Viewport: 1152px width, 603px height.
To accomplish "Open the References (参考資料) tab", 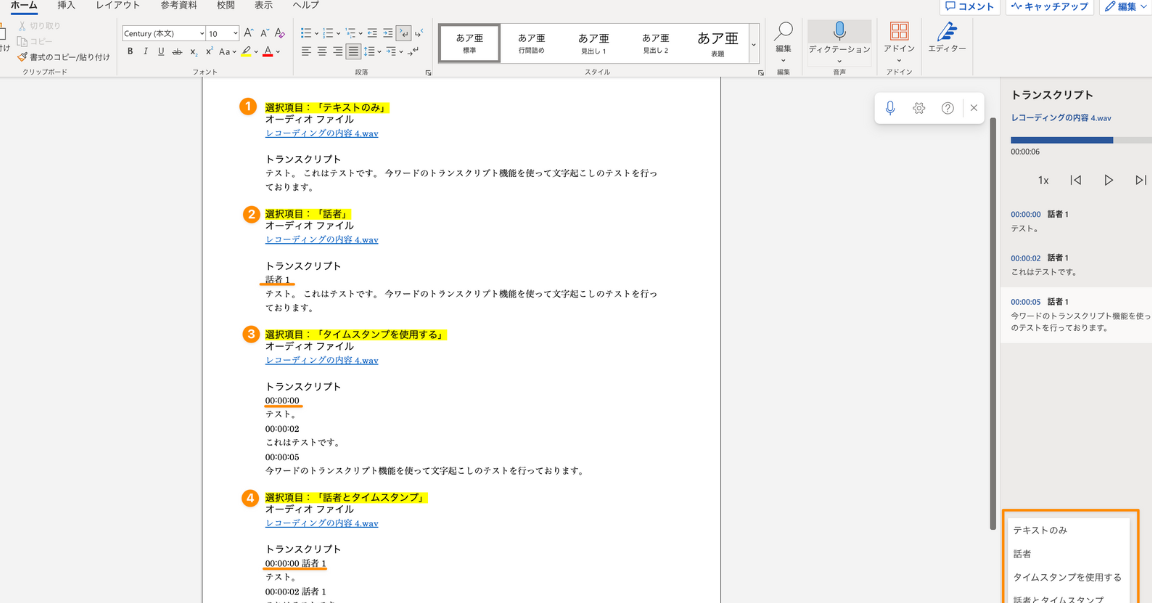I will [179, 5].
